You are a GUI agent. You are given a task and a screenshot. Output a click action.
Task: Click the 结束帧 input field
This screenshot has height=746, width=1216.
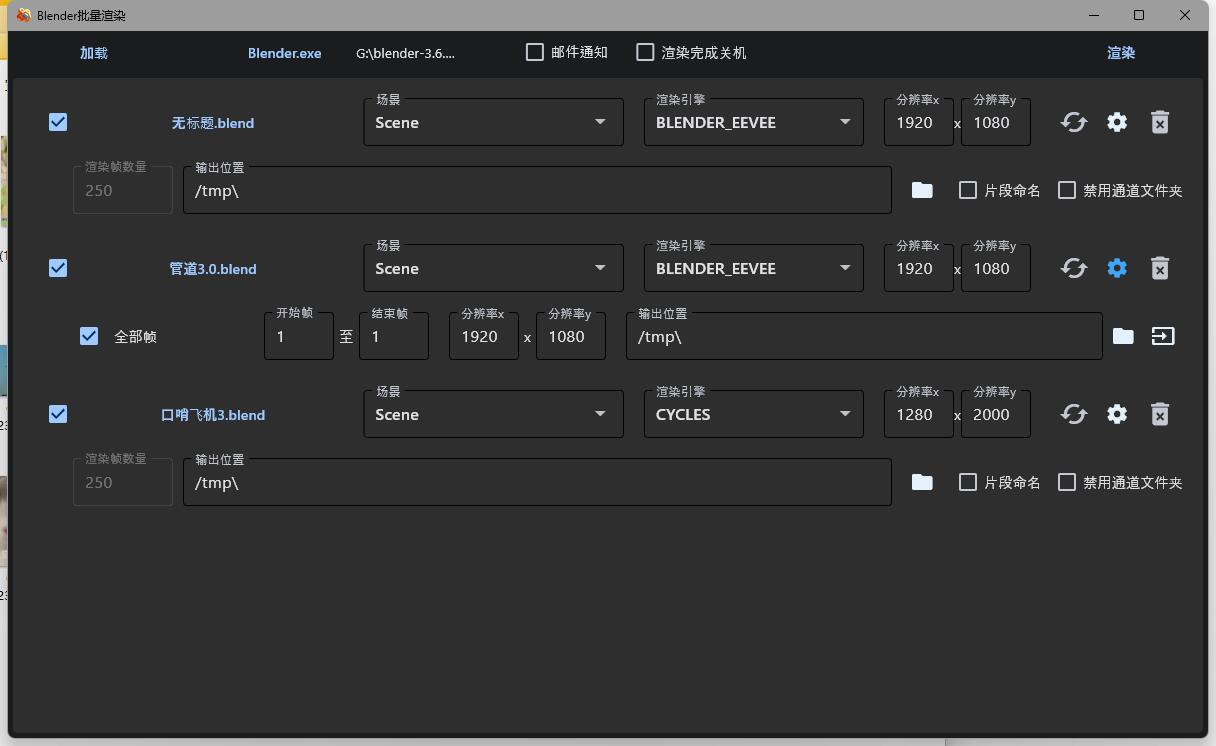(x=394, y=336)
